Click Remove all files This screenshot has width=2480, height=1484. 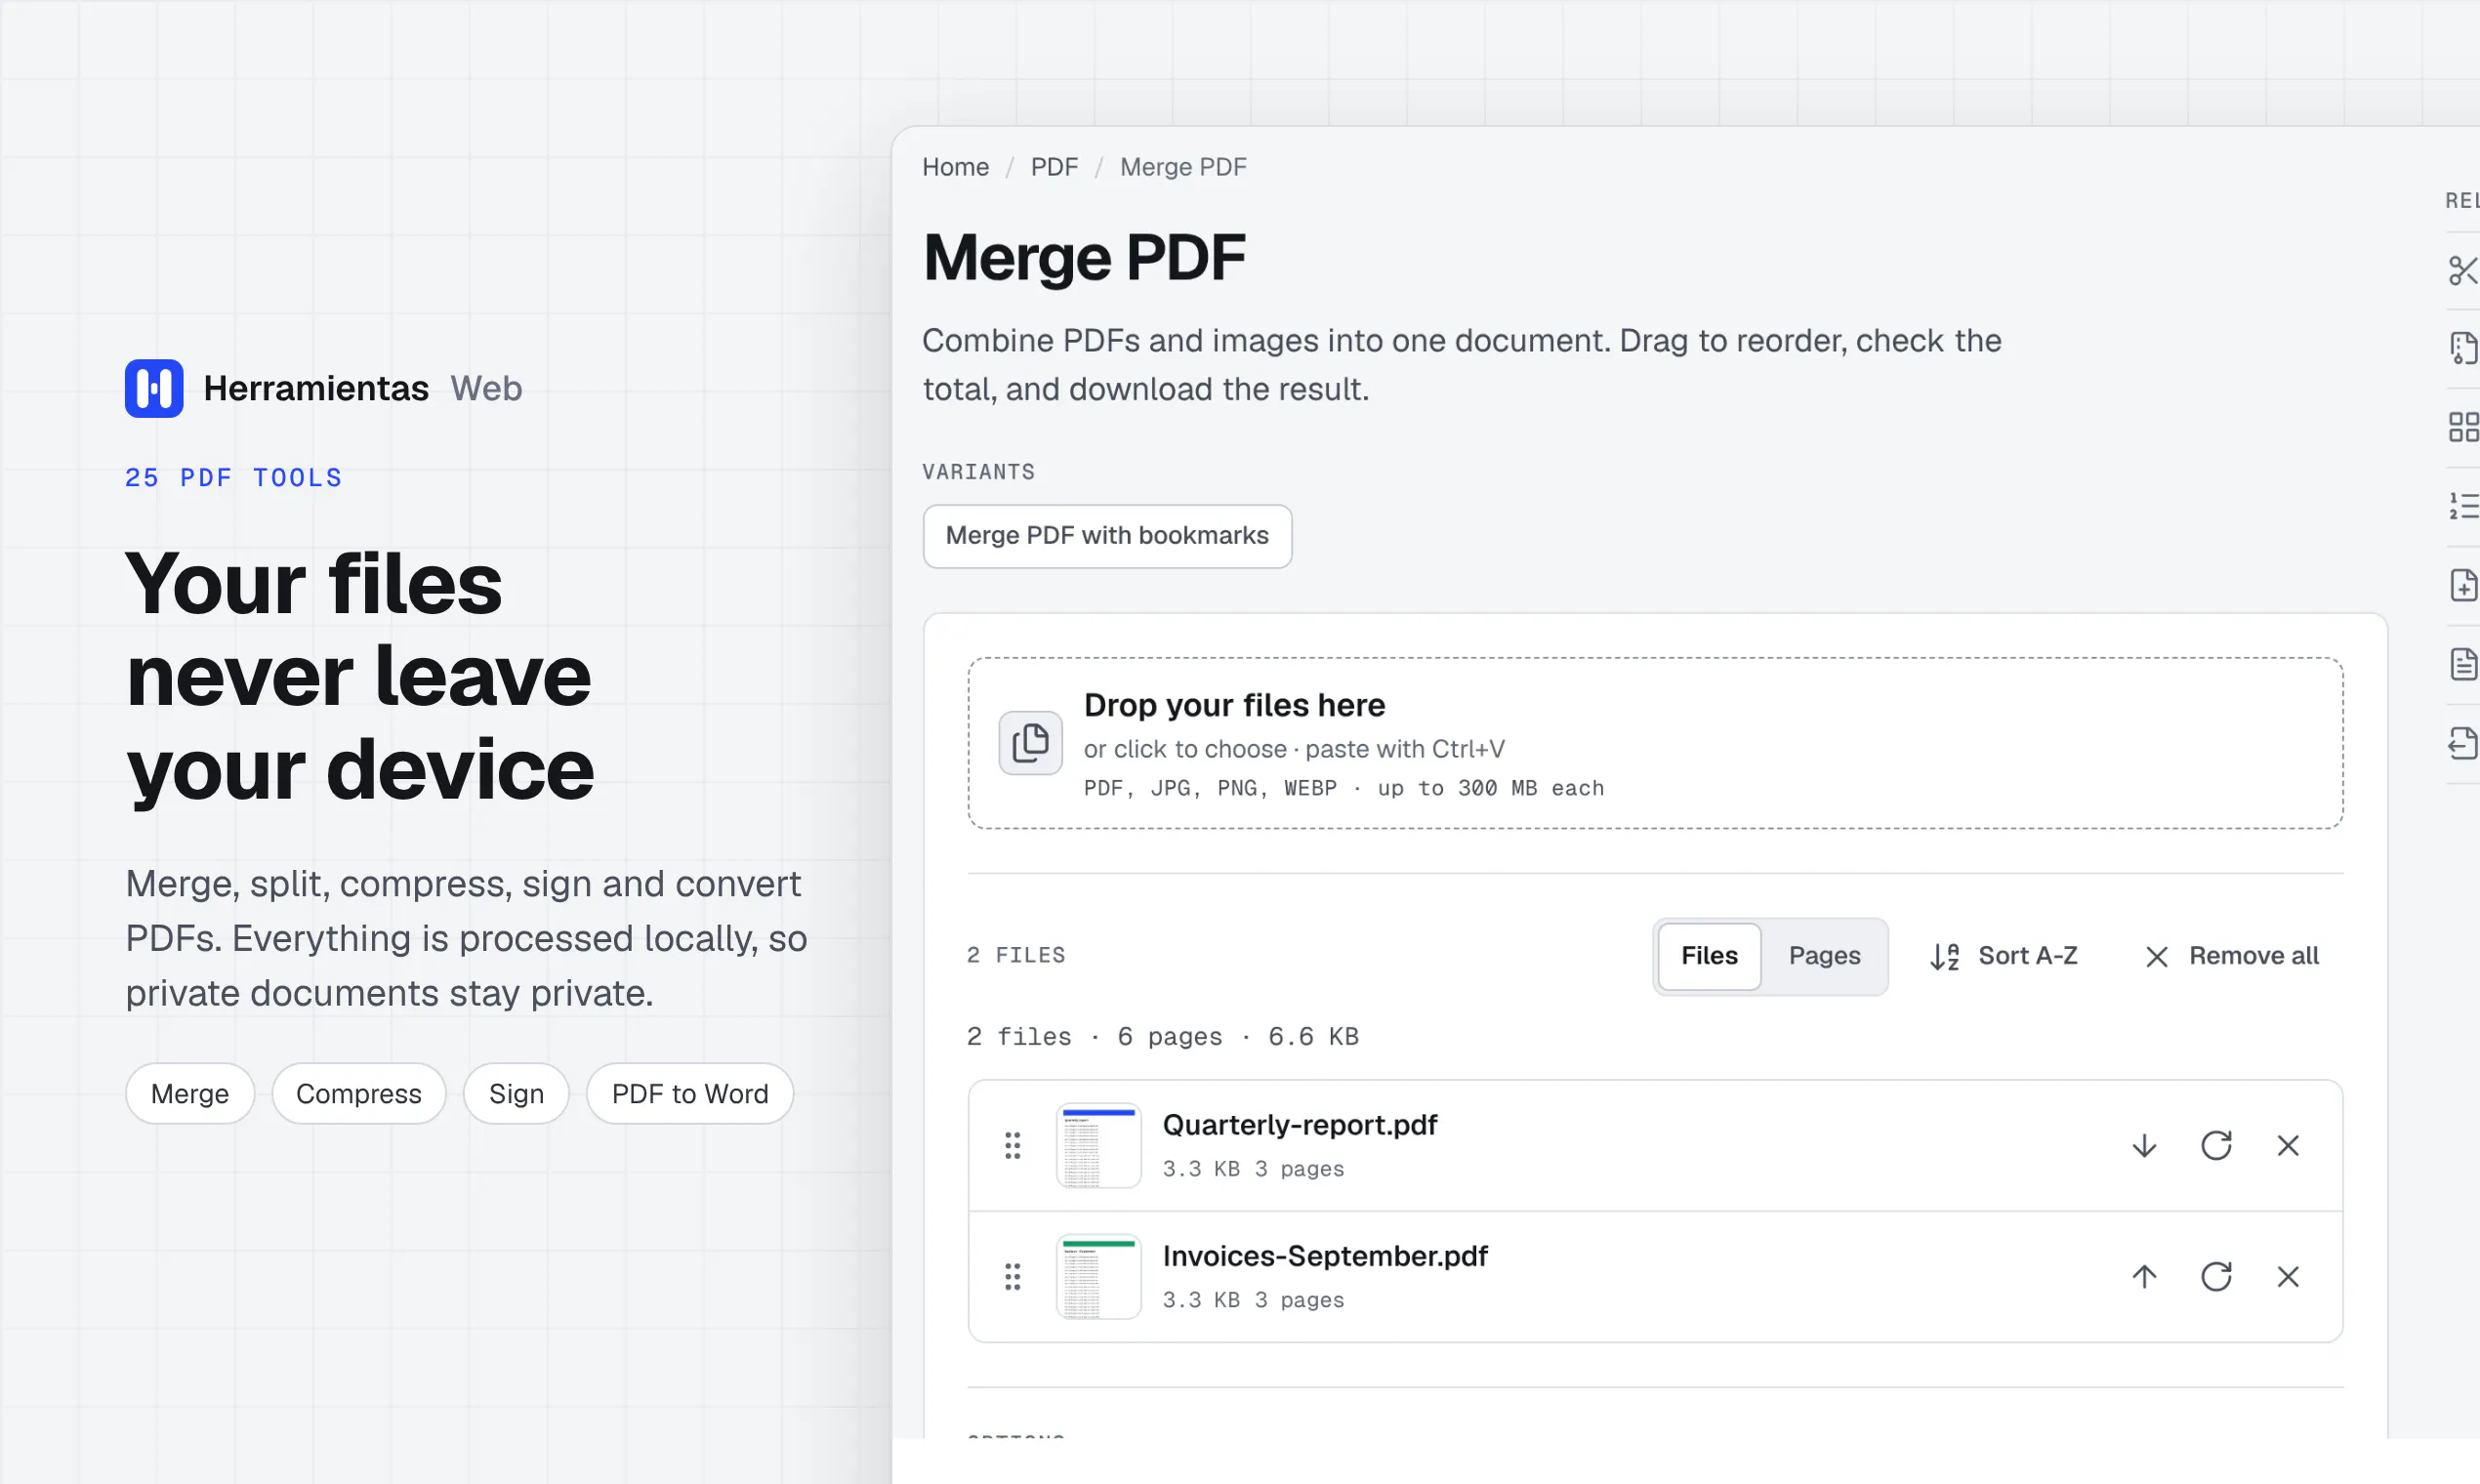[2232, 956]
